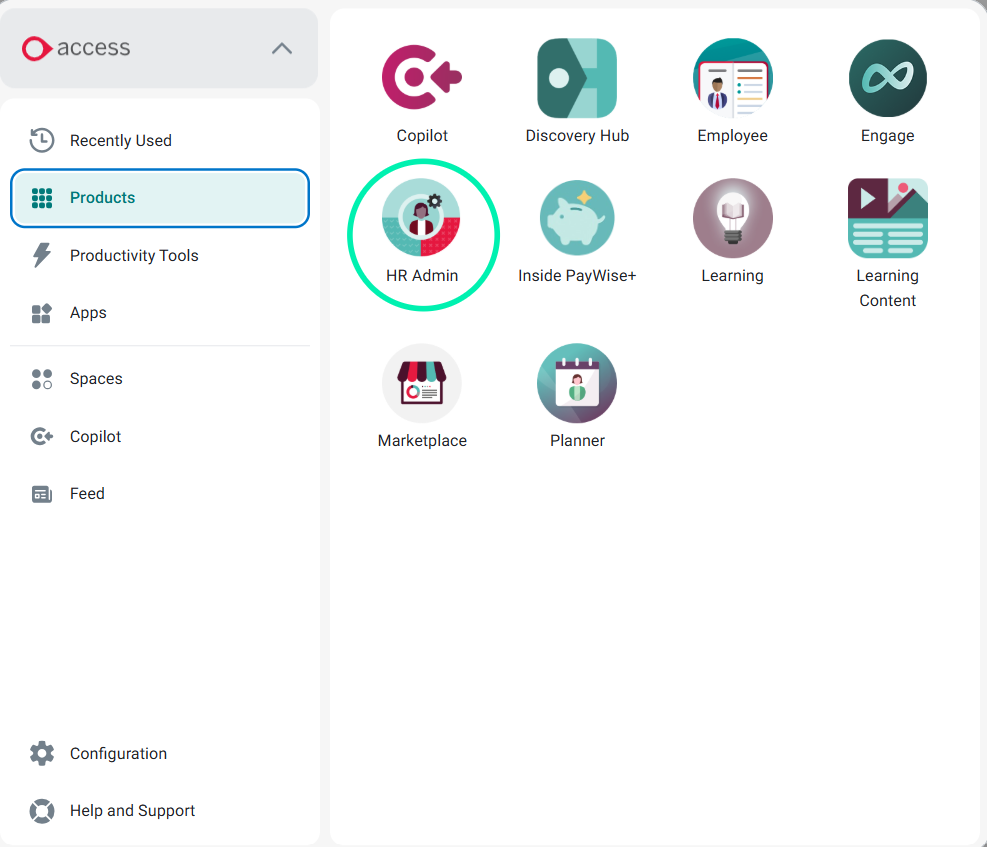
Task: Launch the HR Admin product icon
Action: (422, 218)
